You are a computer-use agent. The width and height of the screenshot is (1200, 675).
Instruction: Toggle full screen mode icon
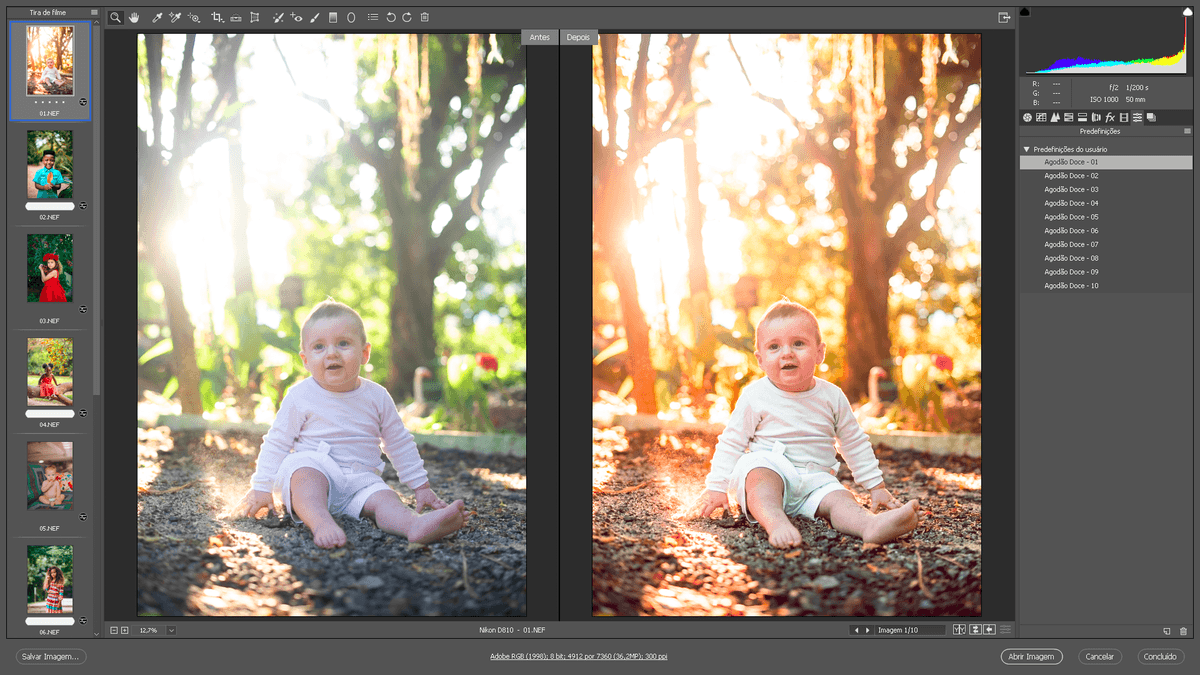pyautogui.click(x=1003, y=18)
